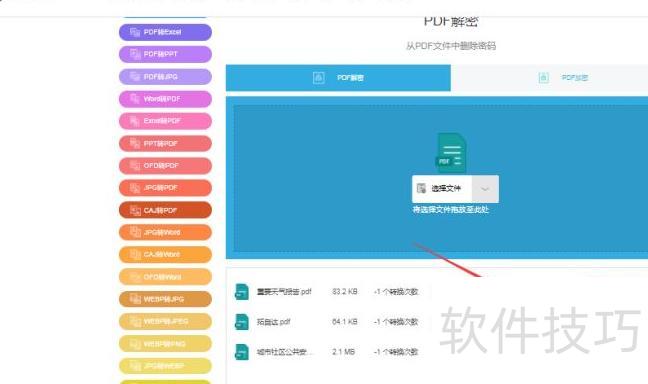Image resolution: width=648 pixels, height=384 pixels.
Task: Click the icon on the WEBP转JPEG pill
Action: (135, 321)
